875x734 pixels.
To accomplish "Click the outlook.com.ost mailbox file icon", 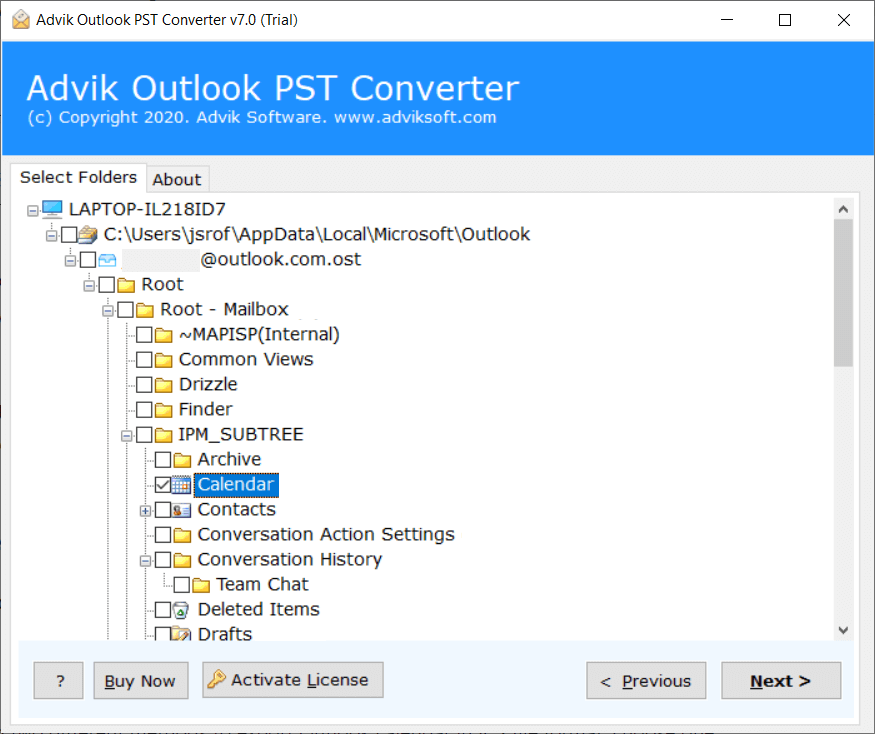I will (107, 260).
